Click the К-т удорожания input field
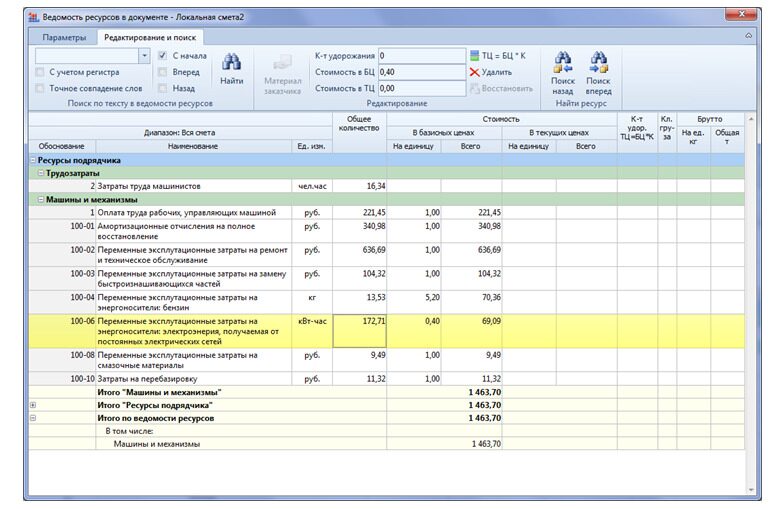The width and height of the screenshot is (777, 510). 422,56
